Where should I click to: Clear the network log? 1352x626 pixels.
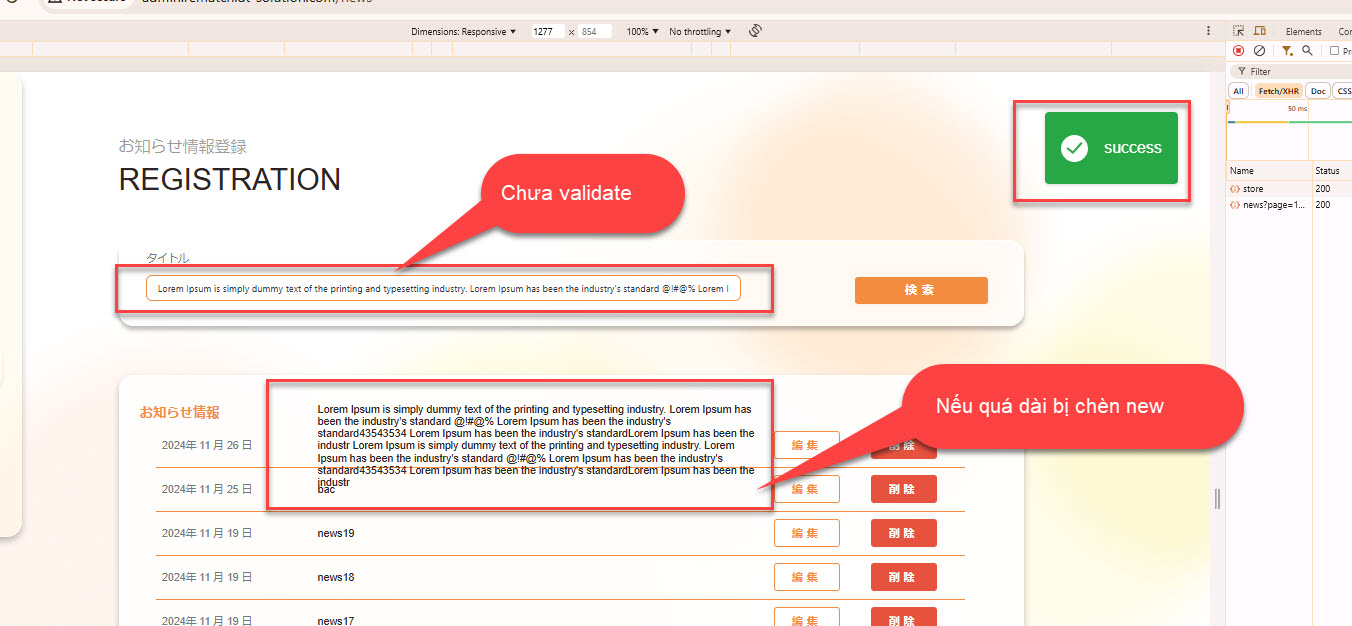pyautogui.click(x=1259, y=51)
